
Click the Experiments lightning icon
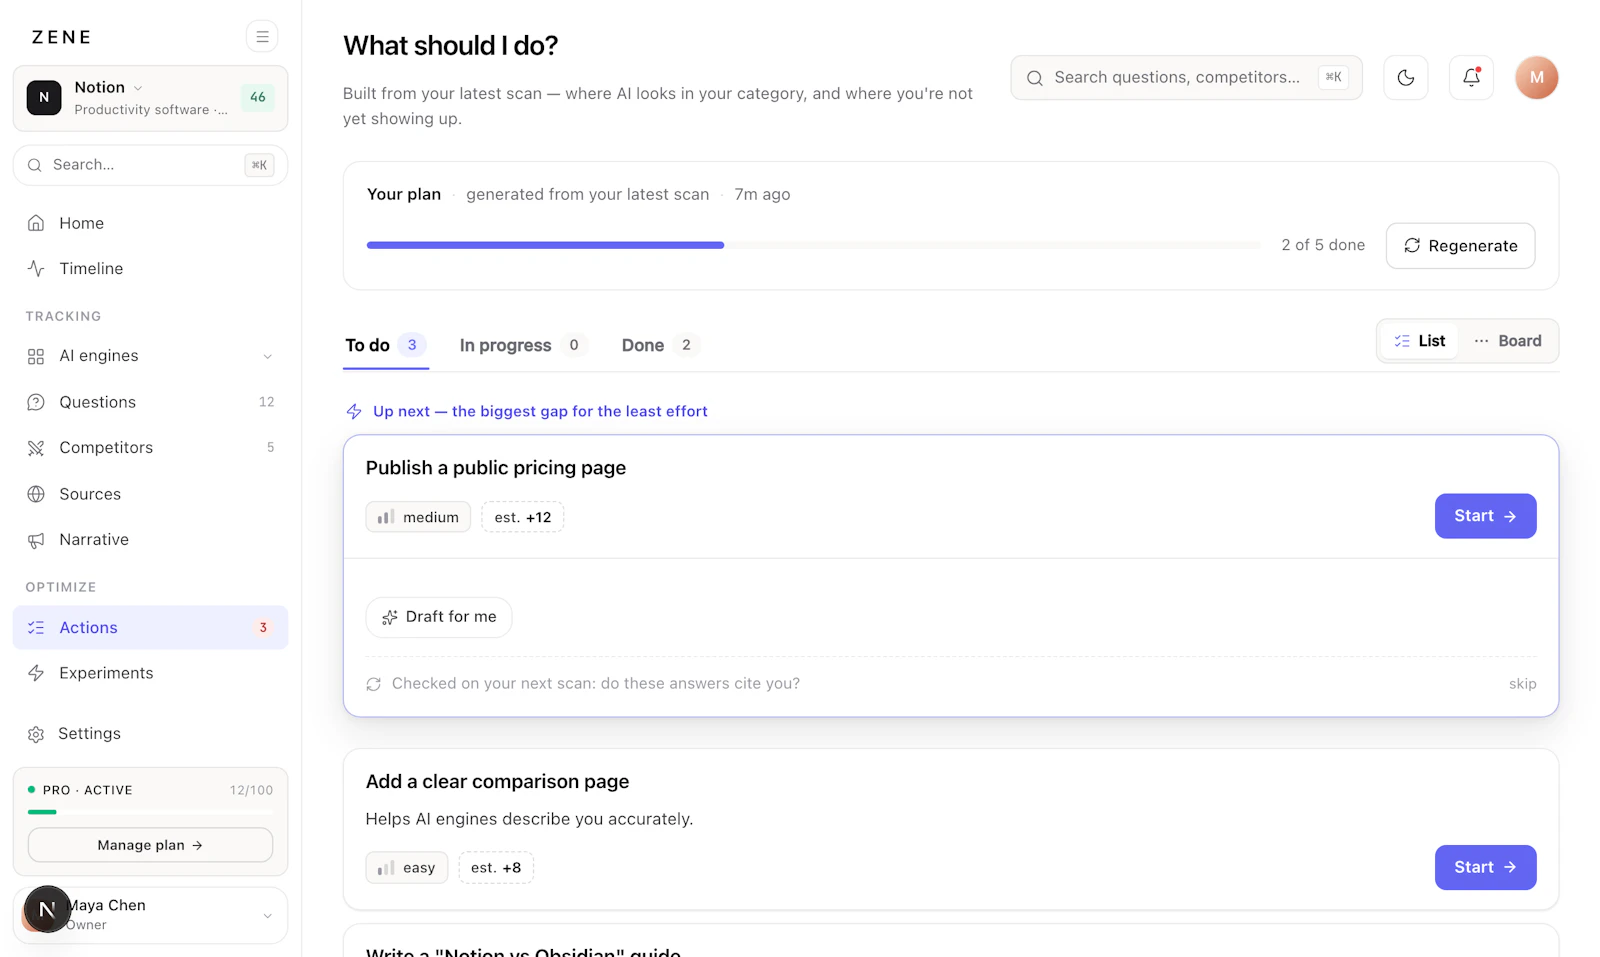36,673
